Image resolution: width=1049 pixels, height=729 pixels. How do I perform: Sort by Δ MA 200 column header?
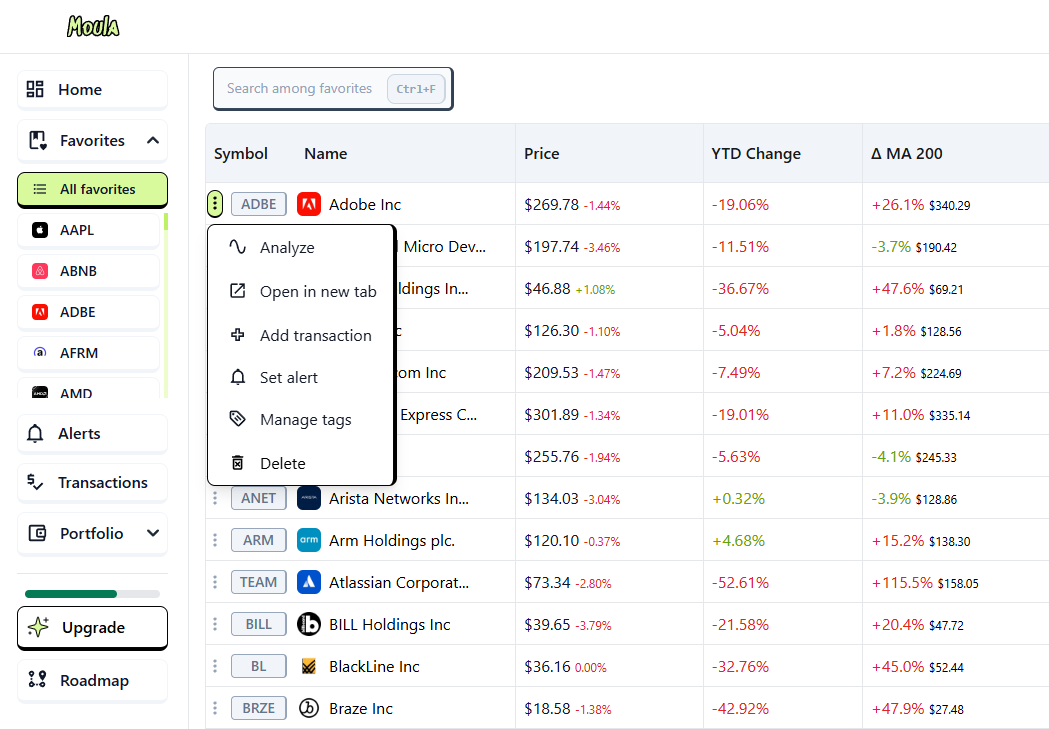coord(907,154)
